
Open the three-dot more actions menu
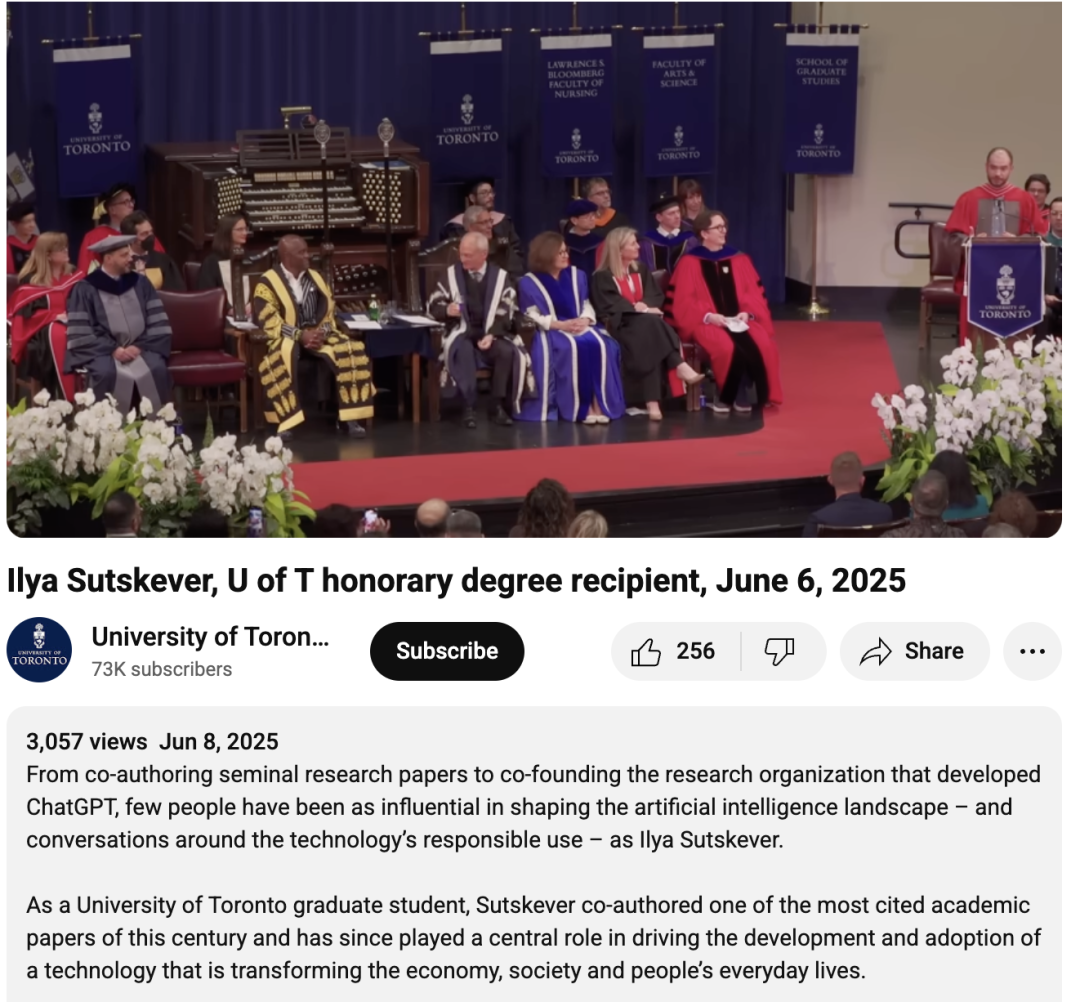[x=1032, y=651]
